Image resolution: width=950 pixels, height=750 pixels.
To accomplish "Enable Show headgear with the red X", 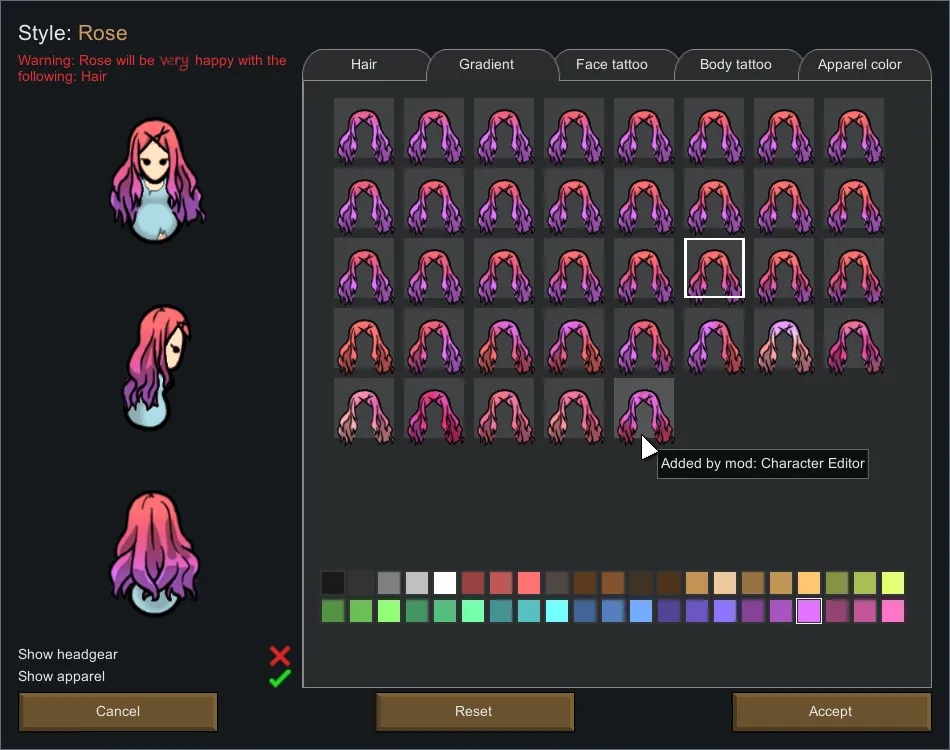I will pyautogui.click(x=280, y=656).
